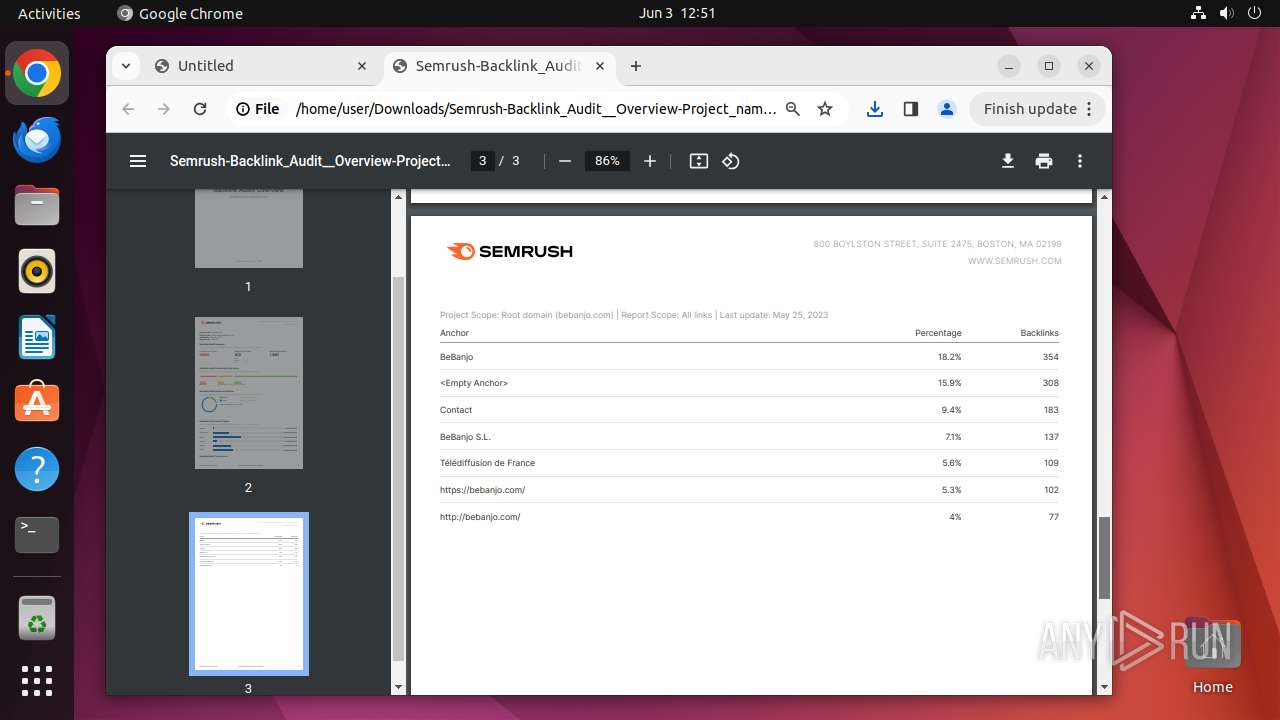Click the current page number field
Viewport: 1280px width, 720px height.
483,161
